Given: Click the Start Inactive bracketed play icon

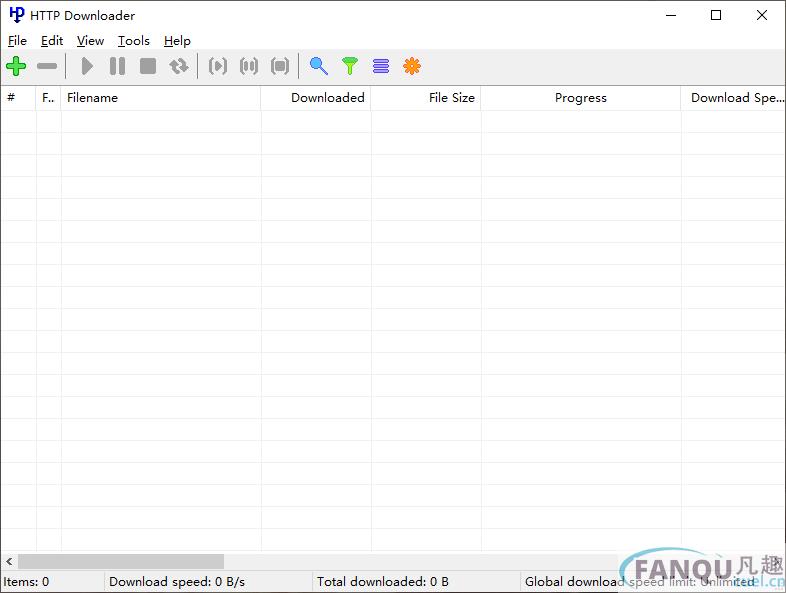Looking at the screenshot, I should click(218, 66).
